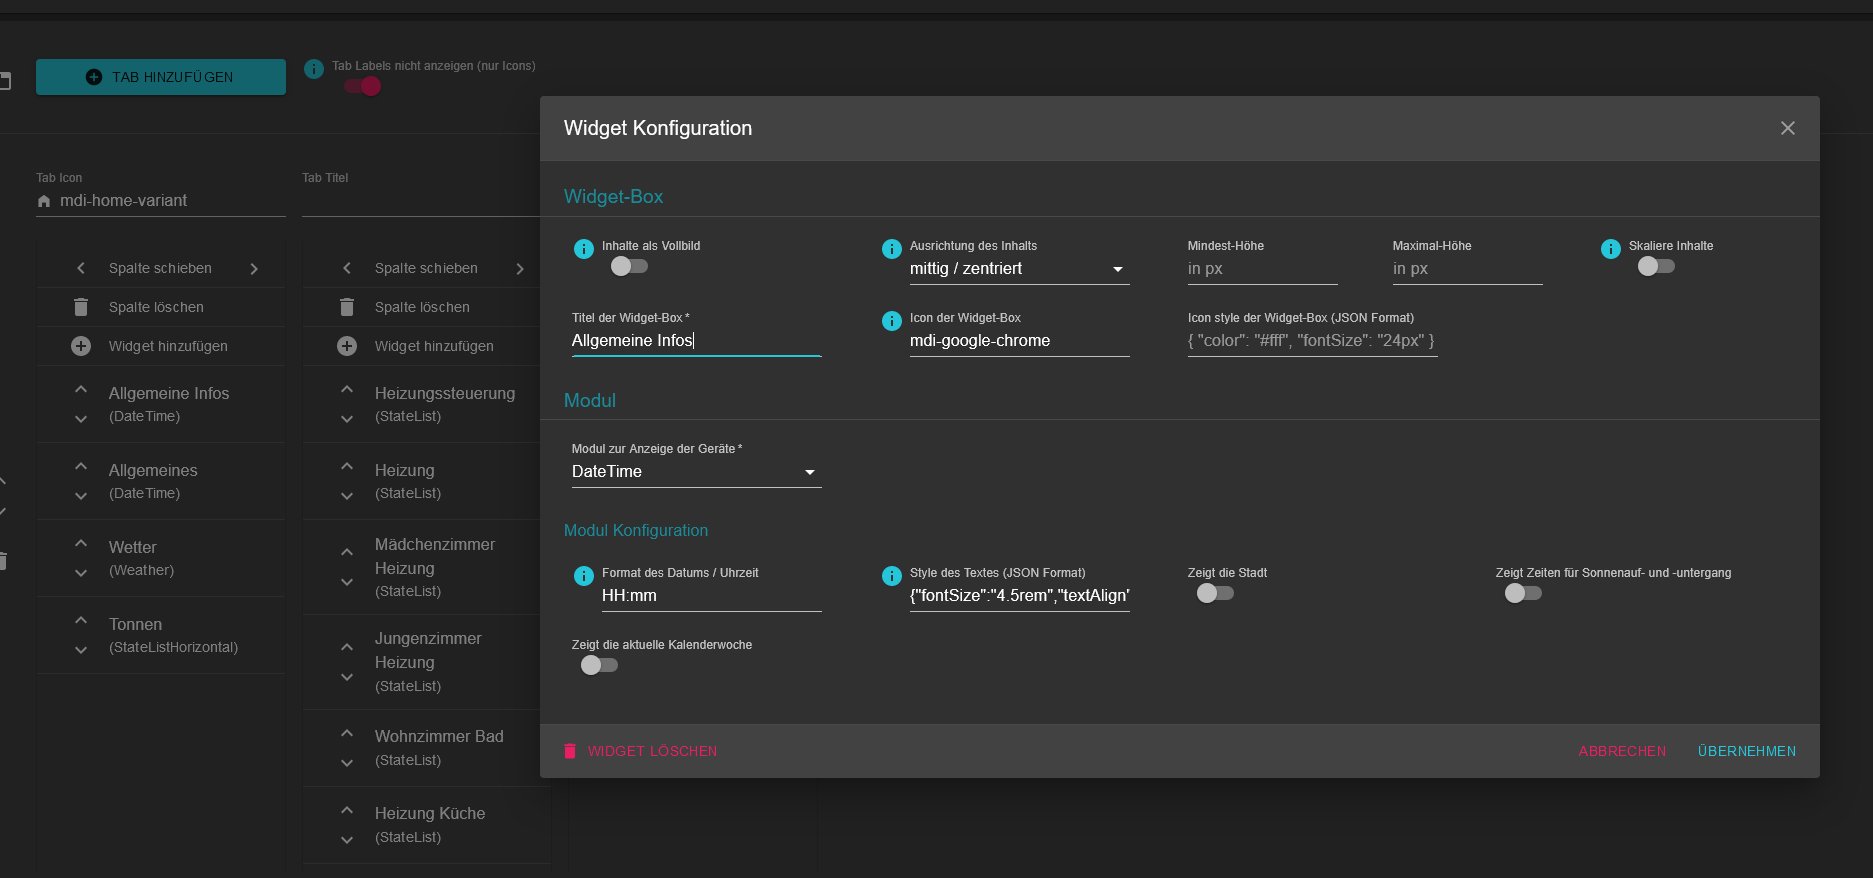Close the Widget Konfiguration dialog

click(1788, 128)
